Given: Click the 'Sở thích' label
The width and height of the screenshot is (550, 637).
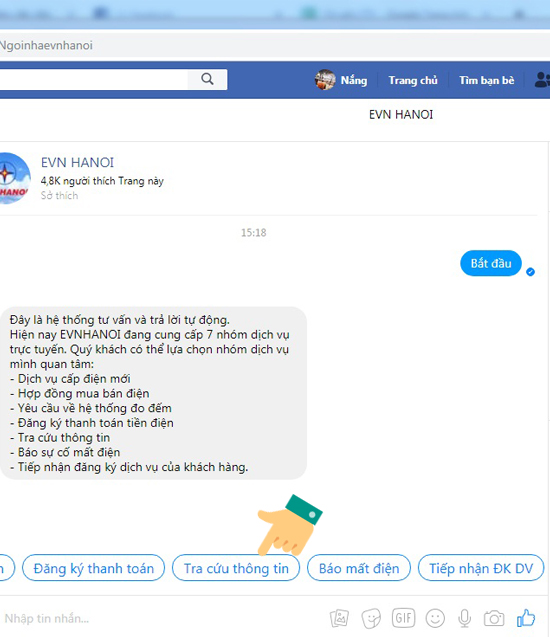Looking at the screenshot, I should tap(59, 195).
